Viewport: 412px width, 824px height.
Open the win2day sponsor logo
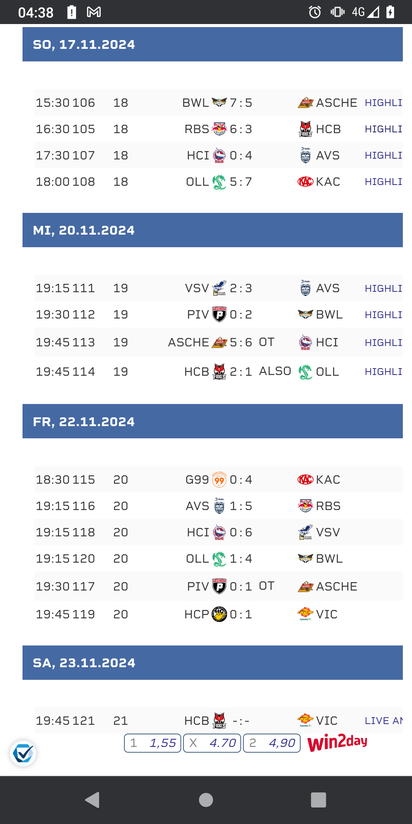[337, 743]
